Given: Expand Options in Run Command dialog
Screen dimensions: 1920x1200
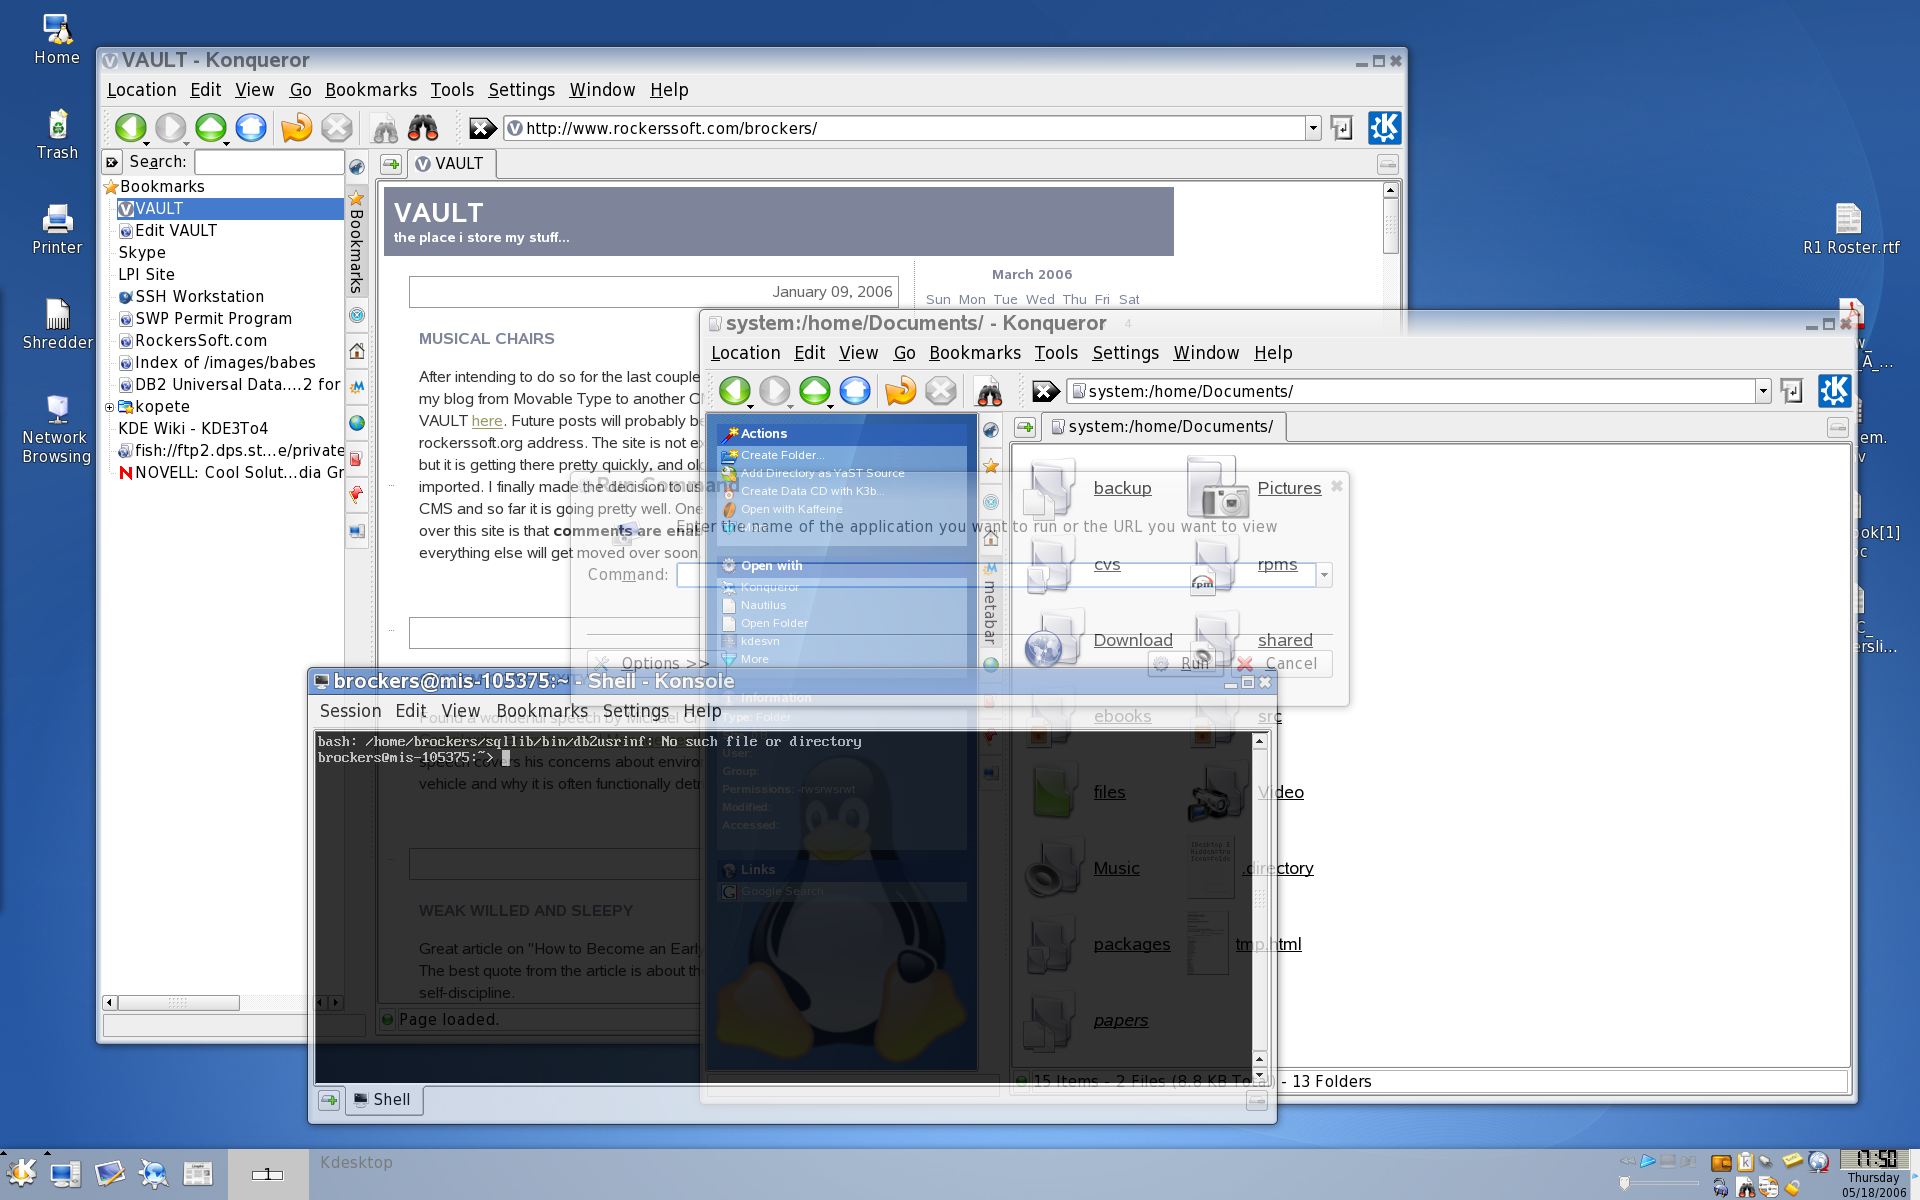Looking at the screenshot, I should (x=650, y=664).
